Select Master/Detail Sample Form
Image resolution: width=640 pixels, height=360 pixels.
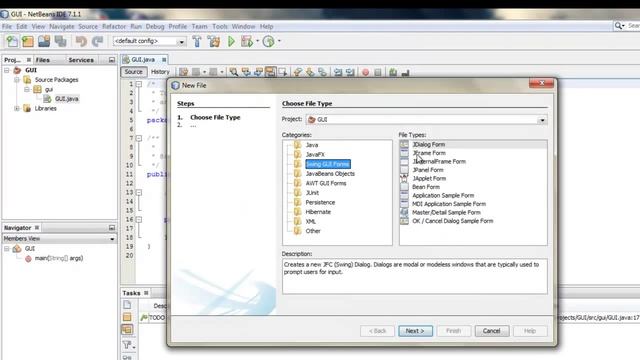pos(446,213)
